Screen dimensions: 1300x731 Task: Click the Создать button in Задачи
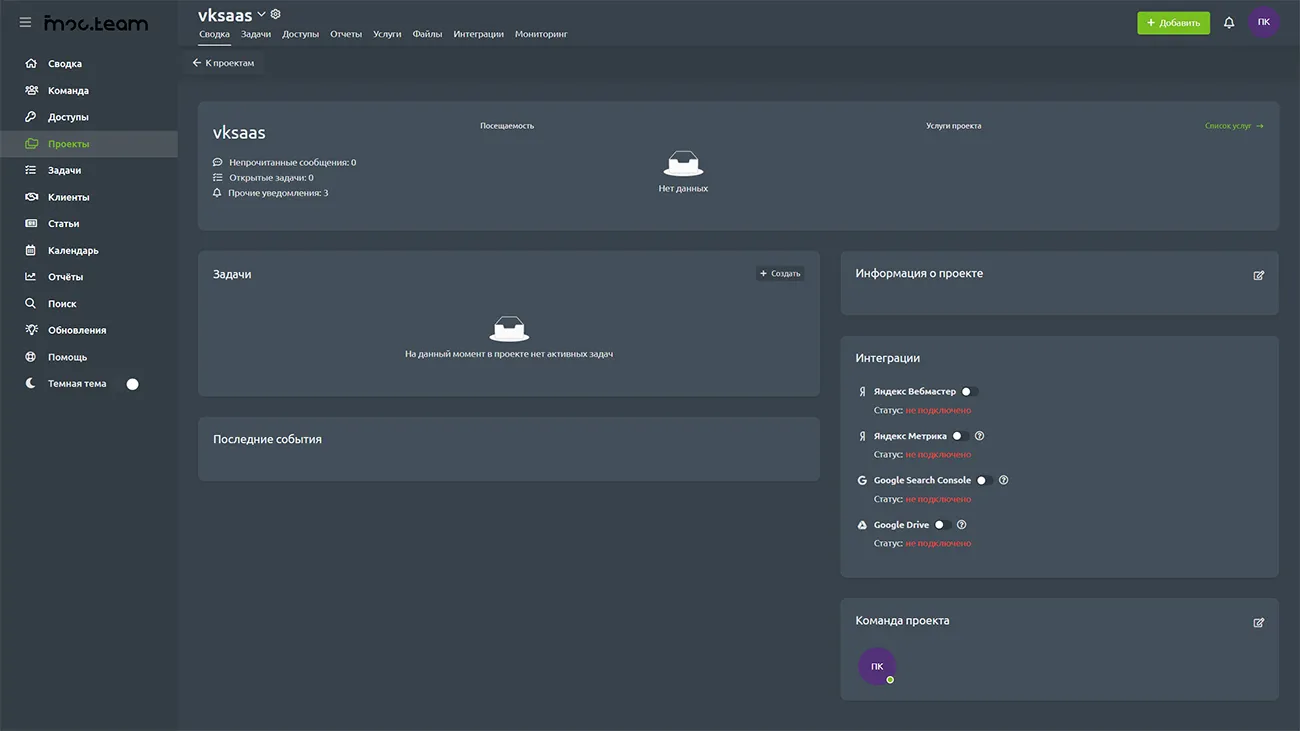coord(780,274)
